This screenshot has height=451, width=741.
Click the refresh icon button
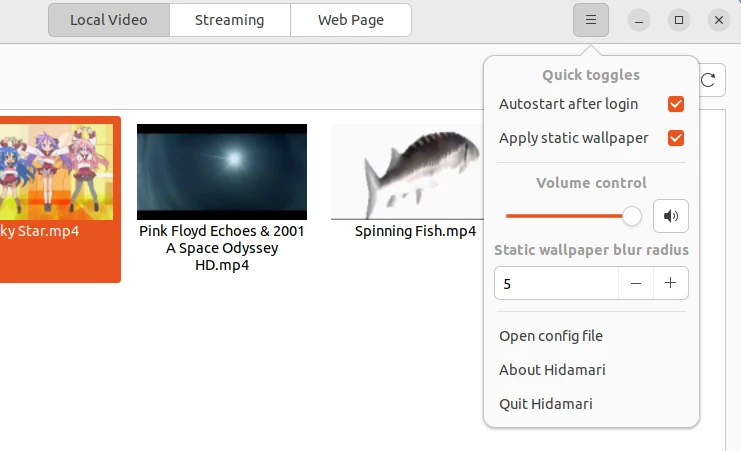(709, 81)
